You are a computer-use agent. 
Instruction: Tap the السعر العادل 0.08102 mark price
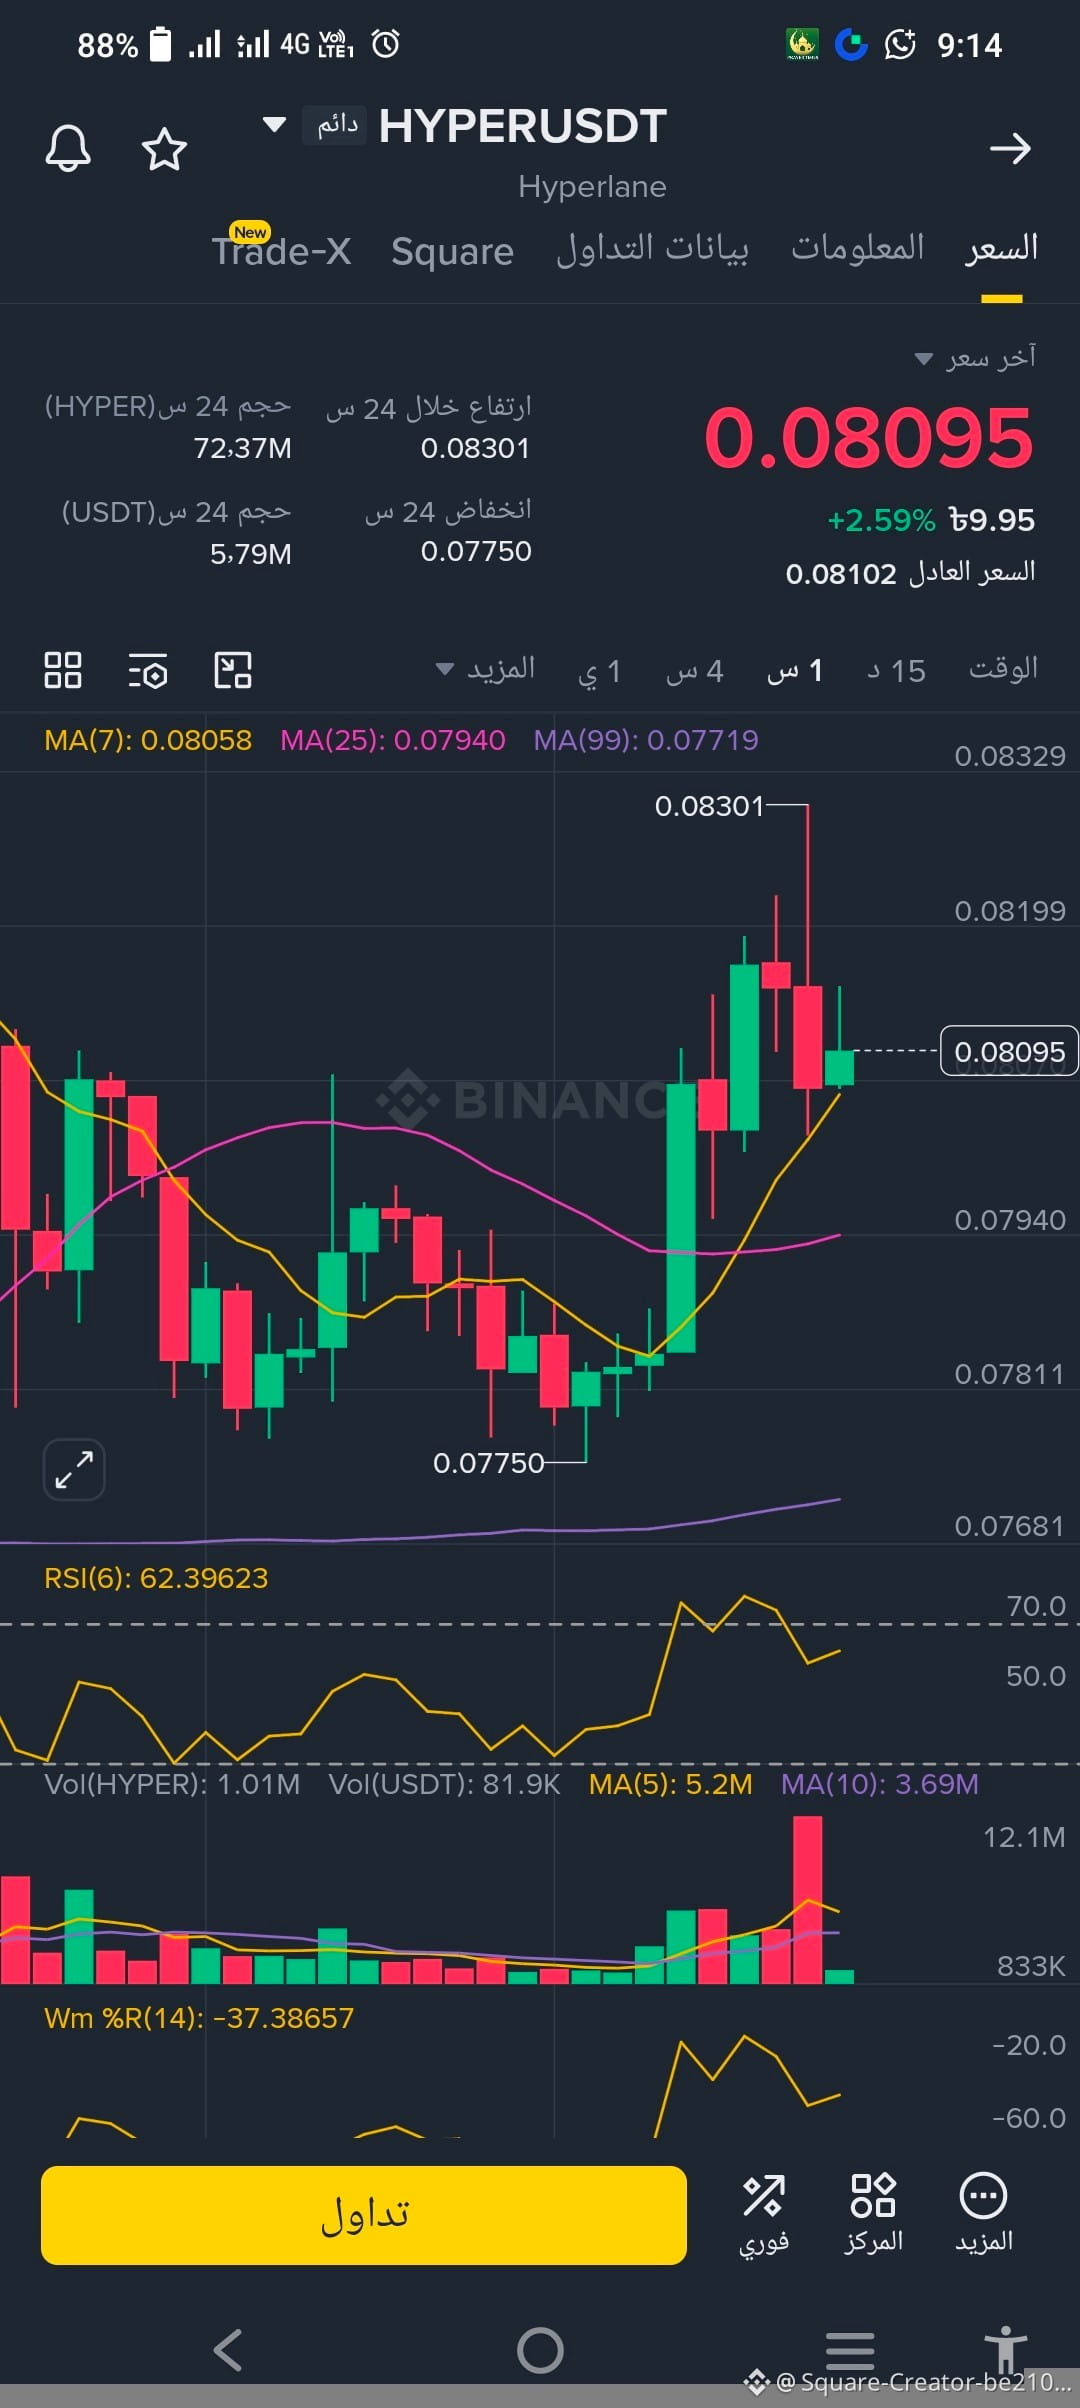click(x=910, y=573)
